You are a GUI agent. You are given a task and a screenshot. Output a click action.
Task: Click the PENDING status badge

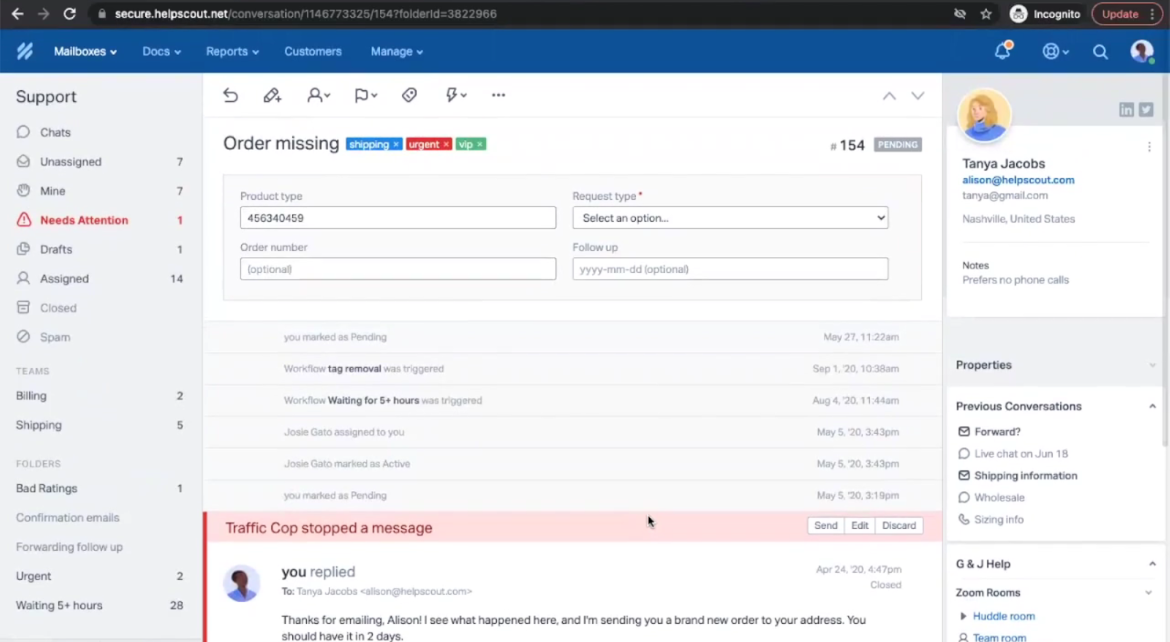tap(898, 145)
